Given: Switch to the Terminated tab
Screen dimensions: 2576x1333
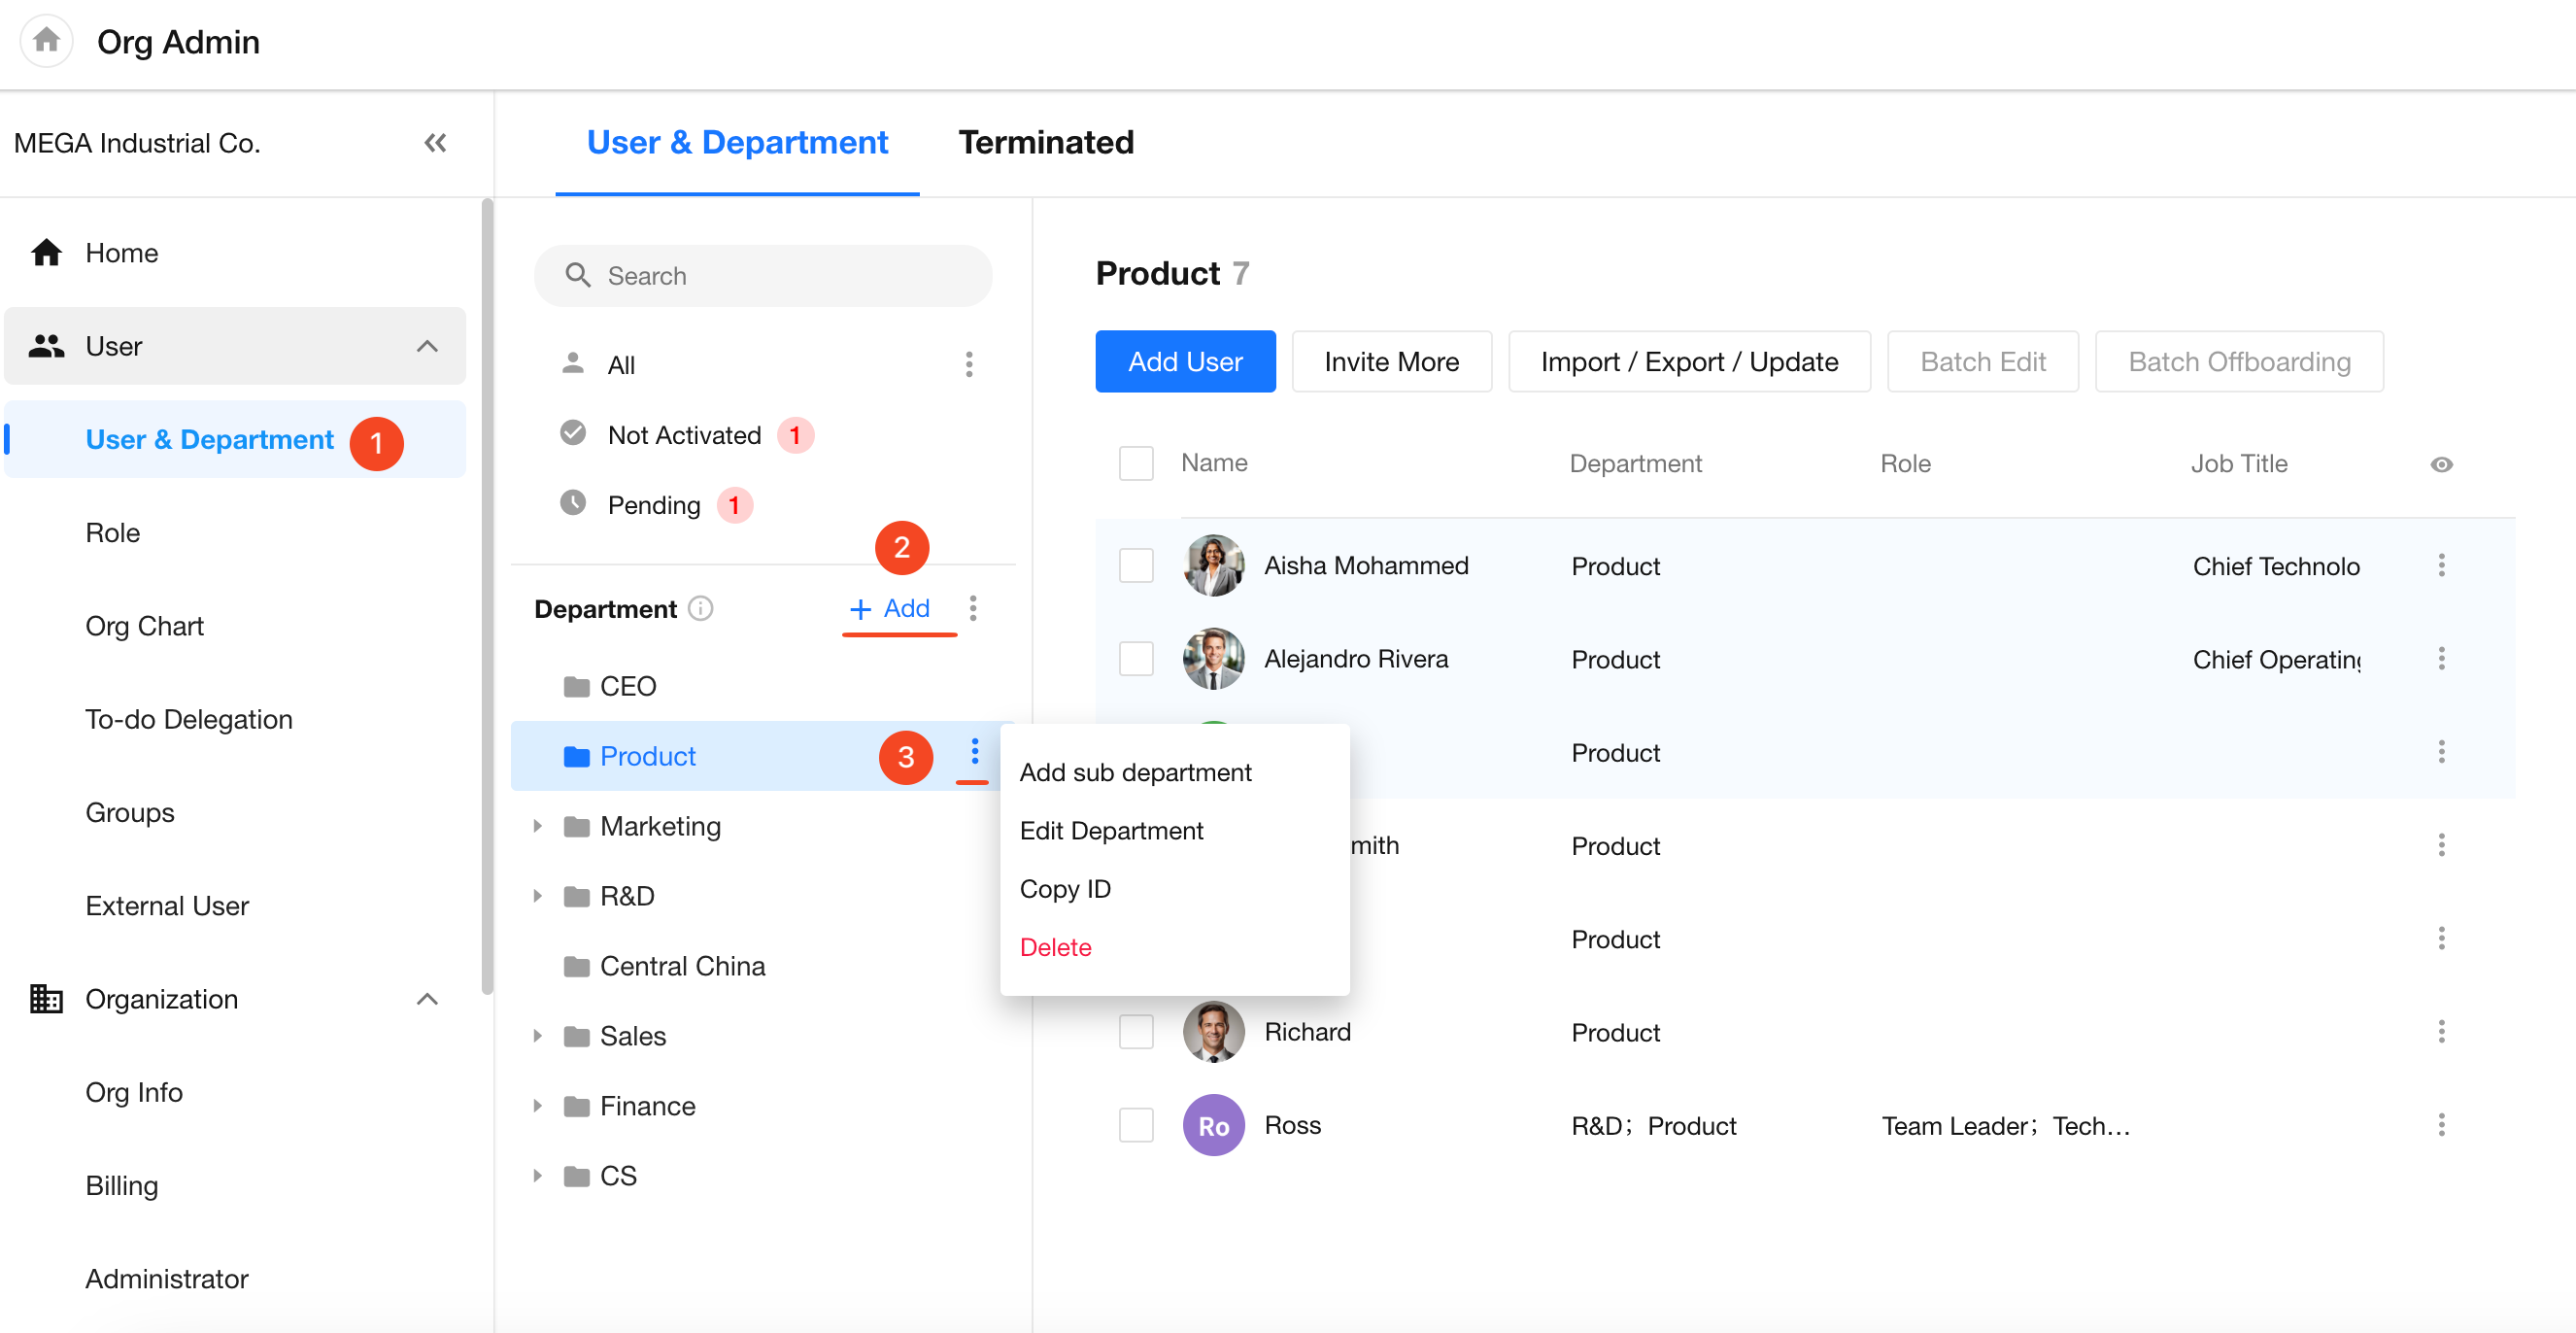Looking at the screenshot, I should (1045, 142).
